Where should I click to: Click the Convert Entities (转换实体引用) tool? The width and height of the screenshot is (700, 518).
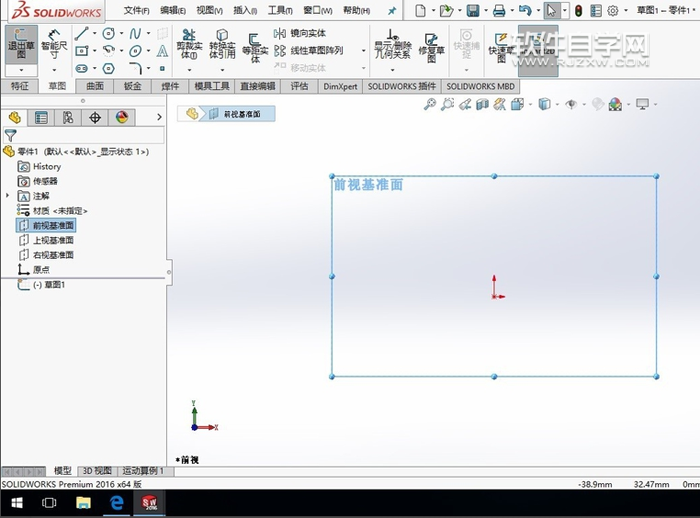222,45
